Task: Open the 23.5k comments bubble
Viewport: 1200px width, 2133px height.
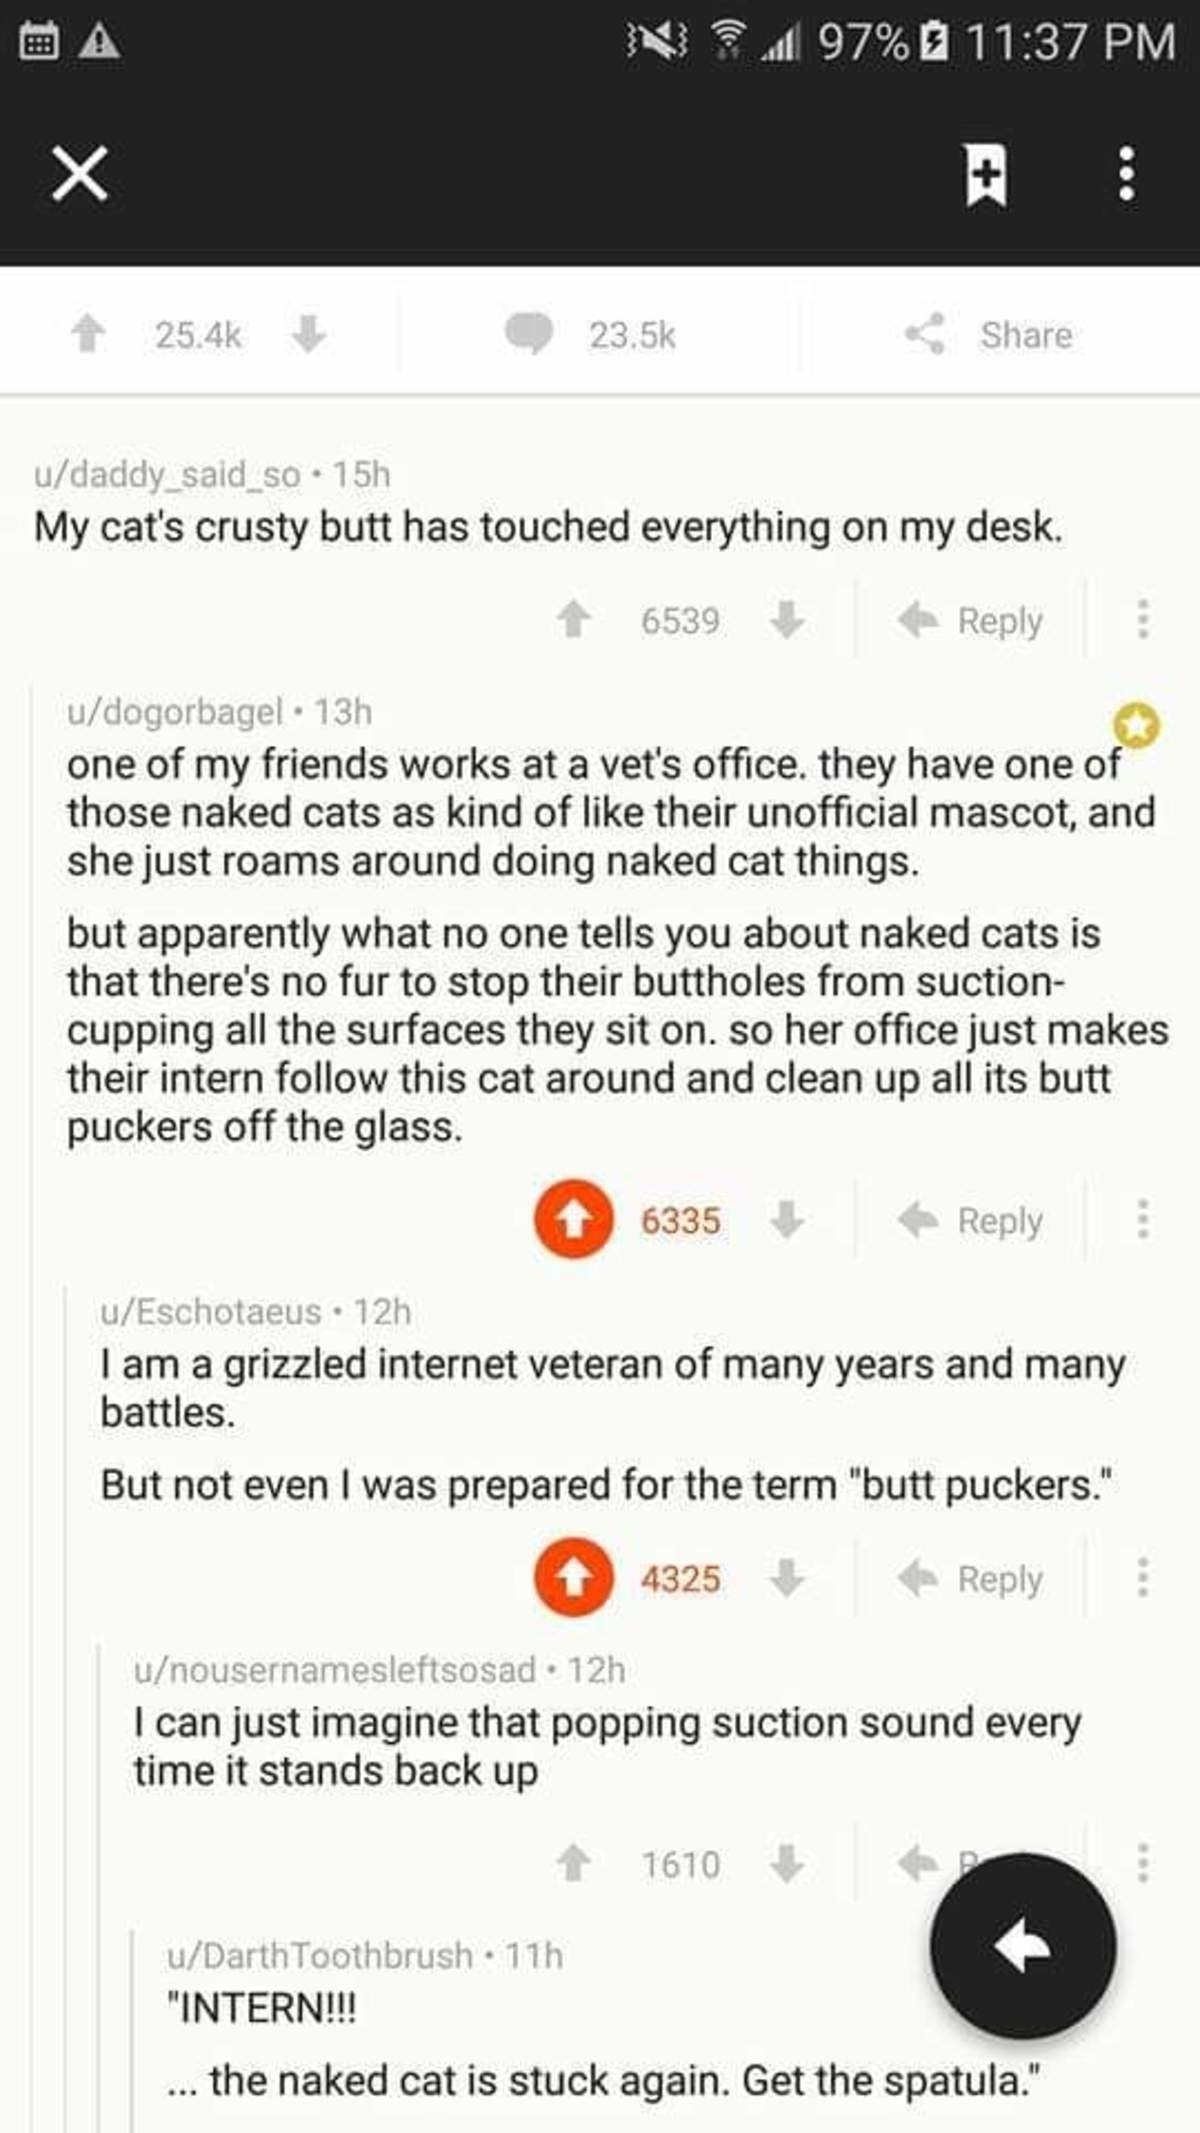Action: (x=528, y=335)
